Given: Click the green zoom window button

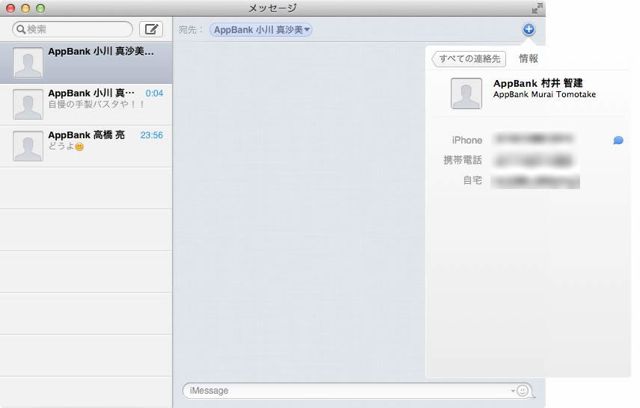Looking at the screenshot, I should (40, 8).
